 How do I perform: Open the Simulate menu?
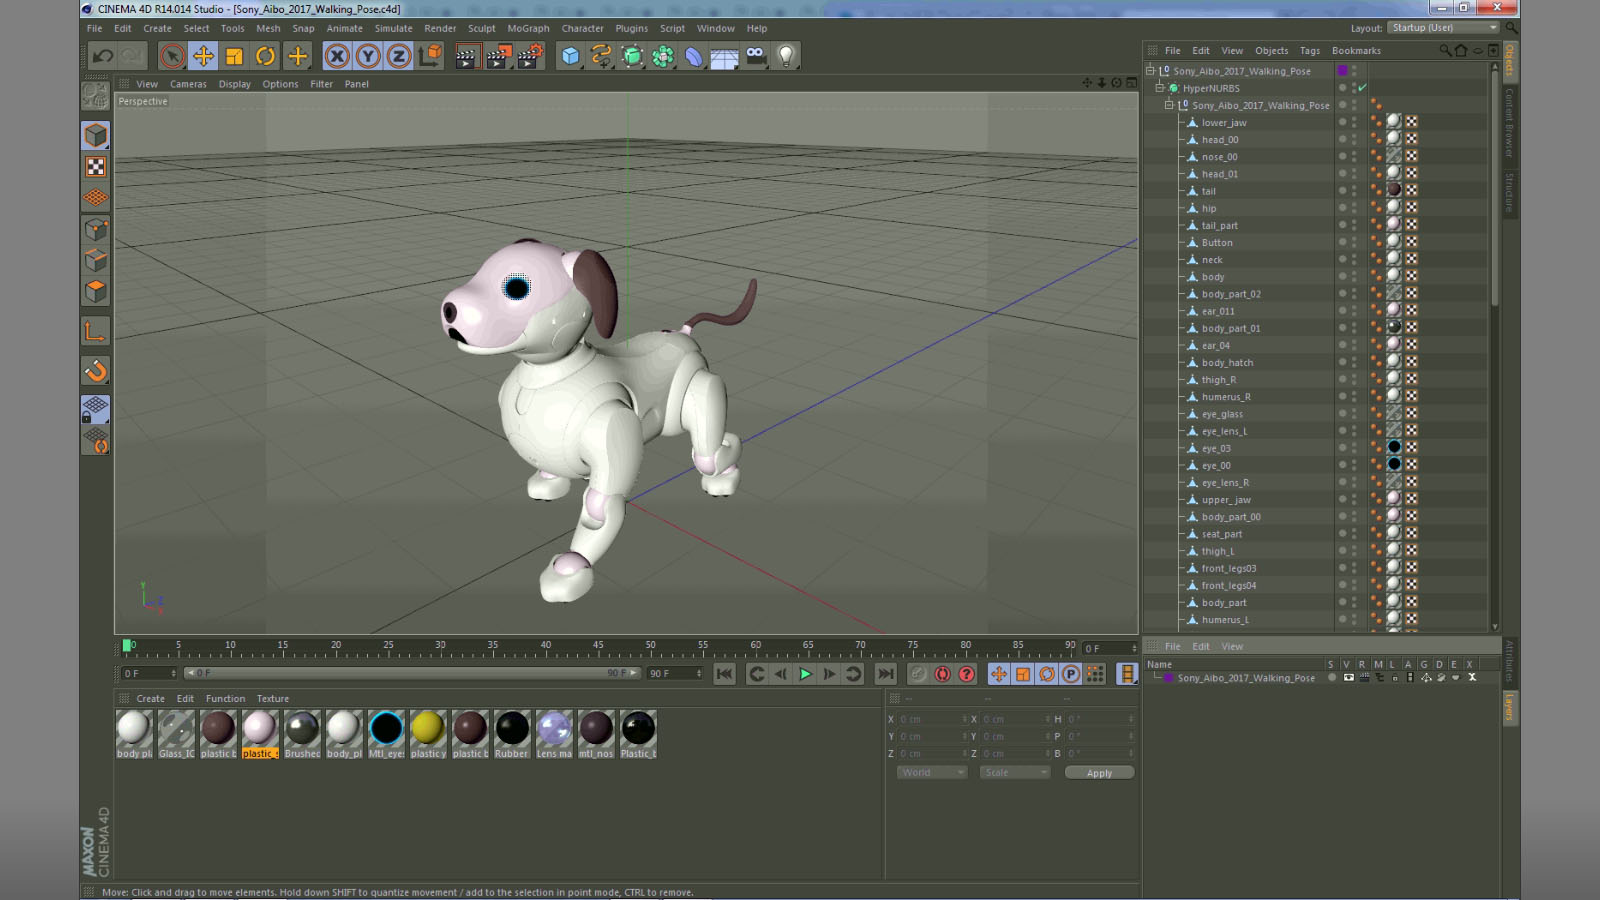pos(393,28)
